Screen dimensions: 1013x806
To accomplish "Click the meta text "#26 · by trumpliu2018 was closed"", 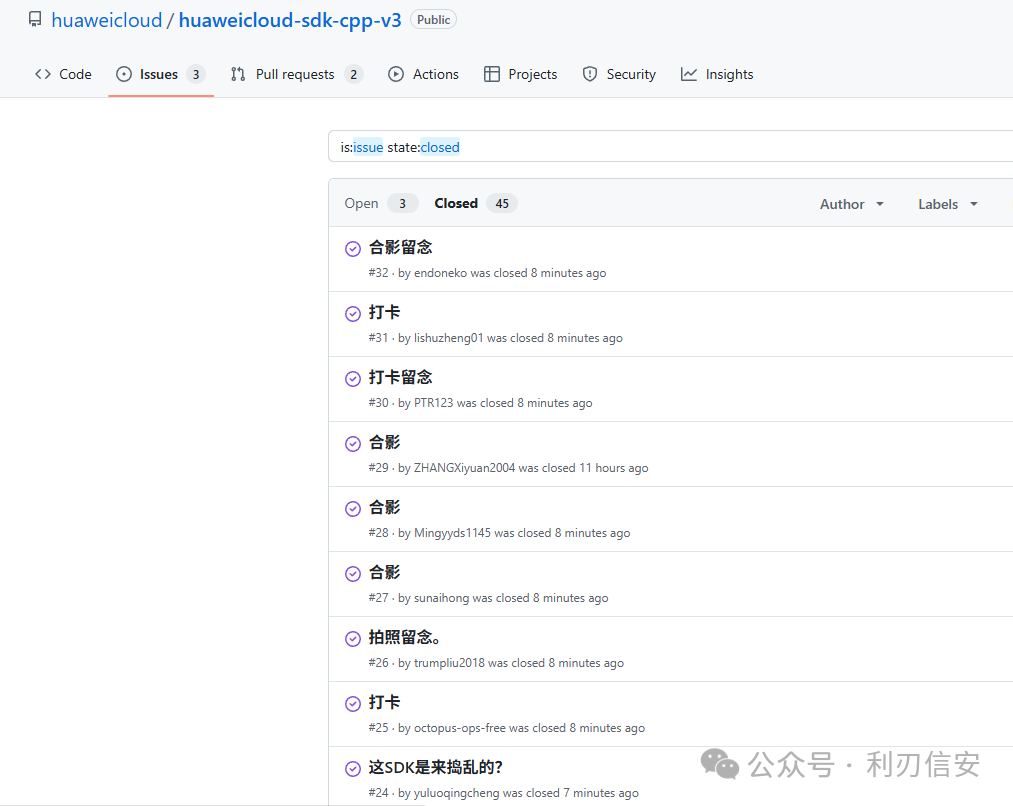I will 457,663.
